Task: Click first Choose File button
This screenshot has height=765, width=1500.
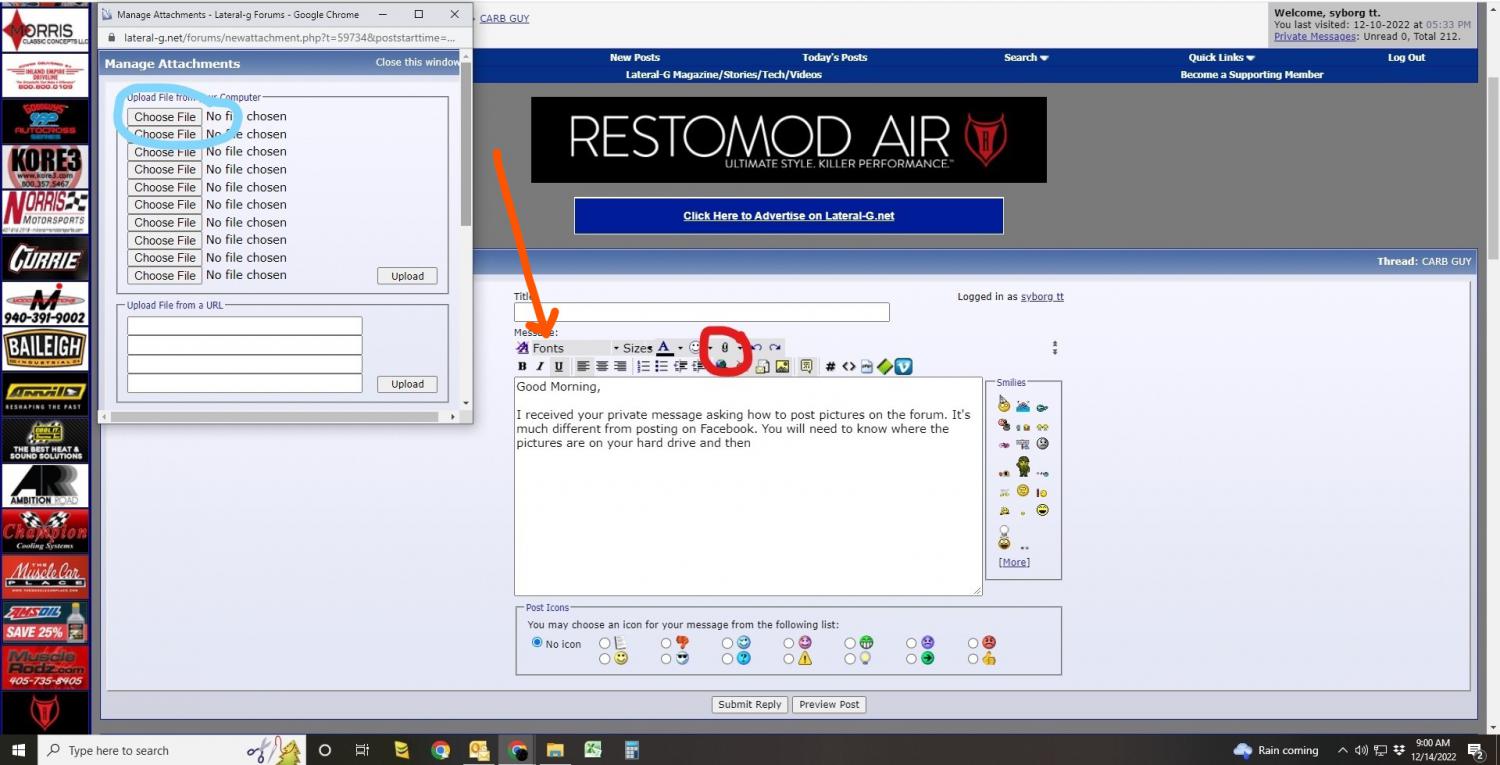Action: (165, 117)
